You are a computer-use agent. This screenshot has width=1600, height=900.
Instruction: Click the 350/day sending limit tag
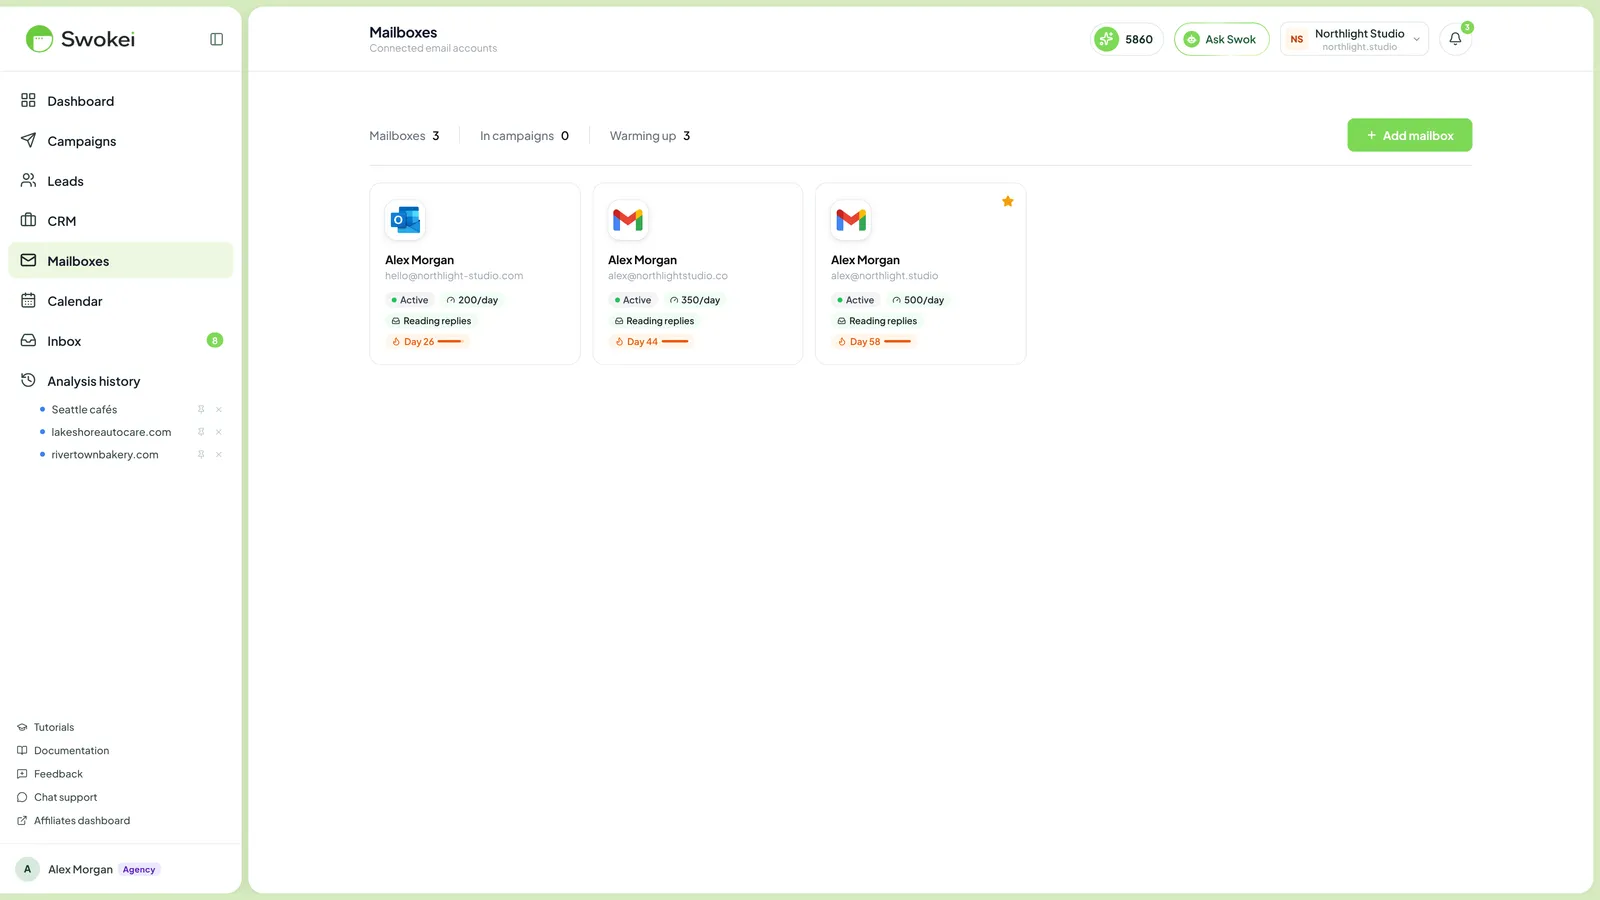[x=695, y=300]
